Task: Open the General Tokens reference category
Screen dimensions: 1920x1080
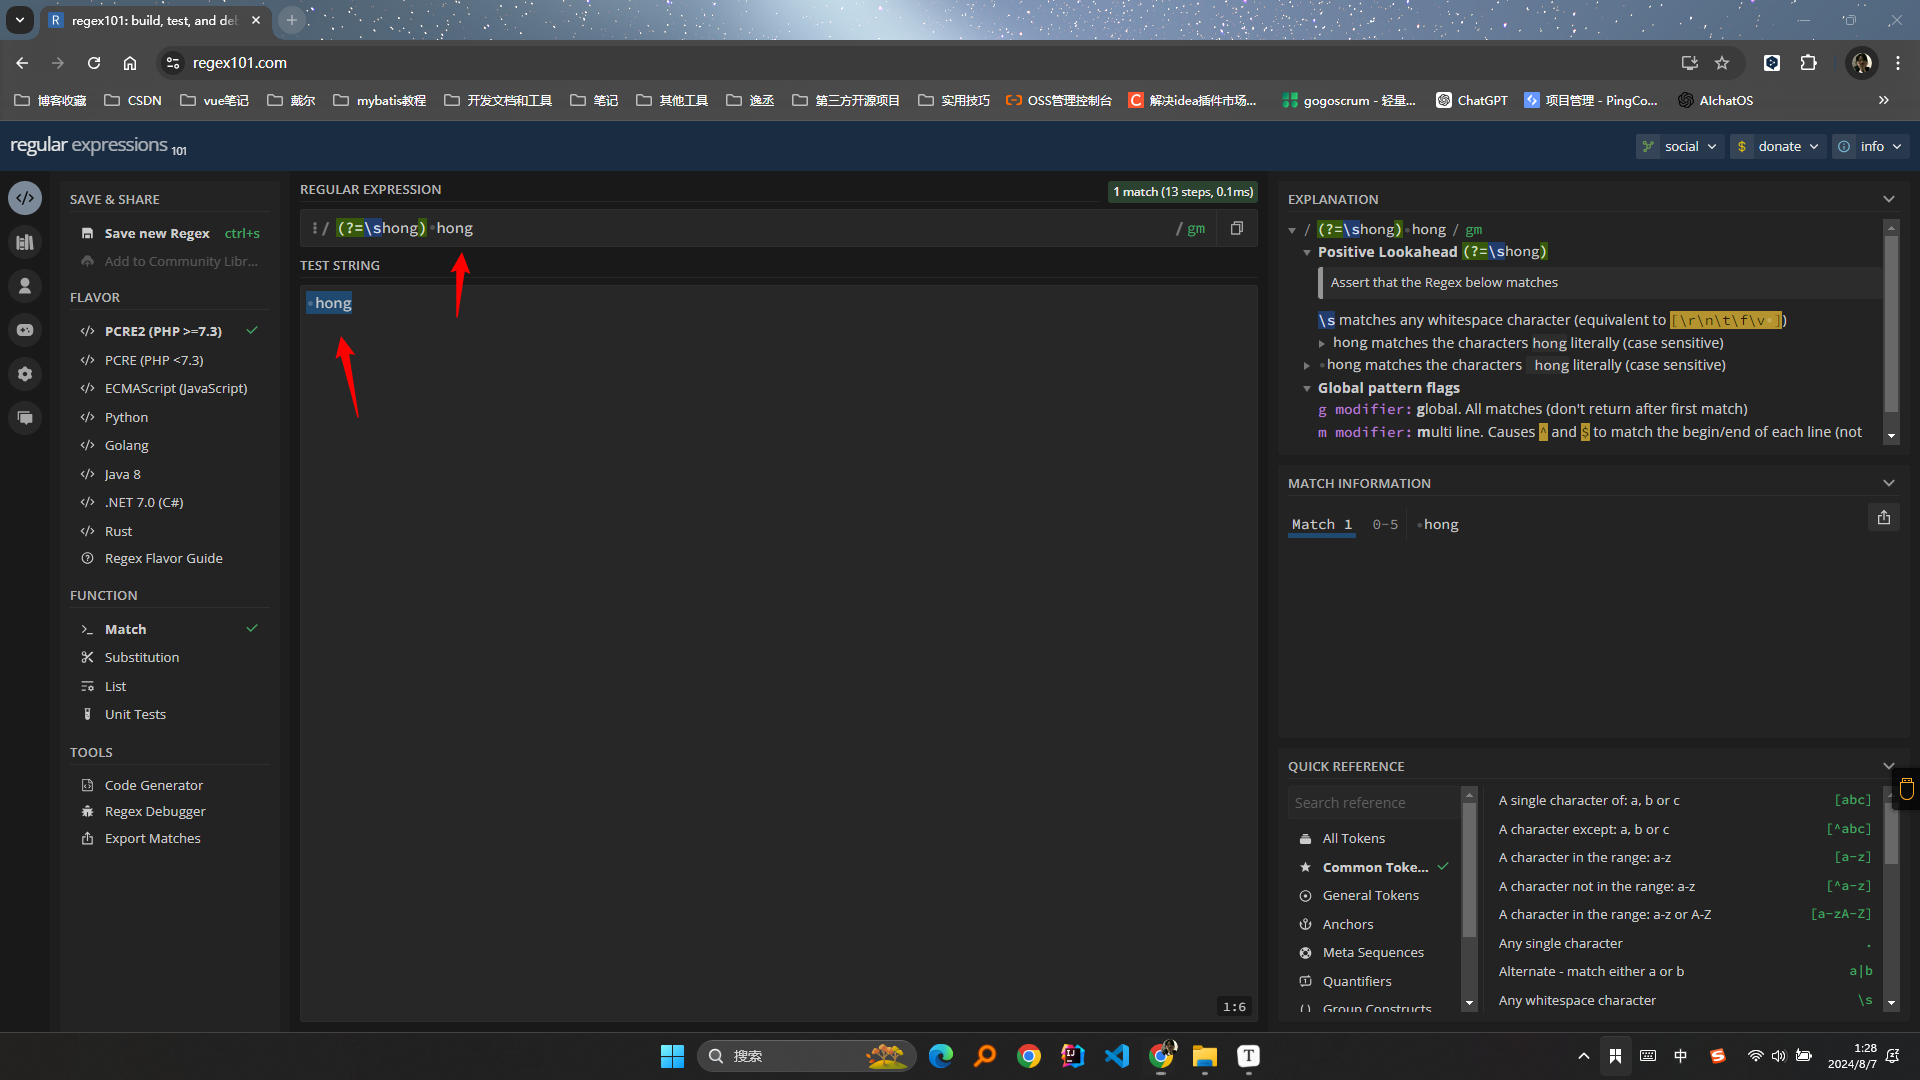Action: tap(1370, 895)
